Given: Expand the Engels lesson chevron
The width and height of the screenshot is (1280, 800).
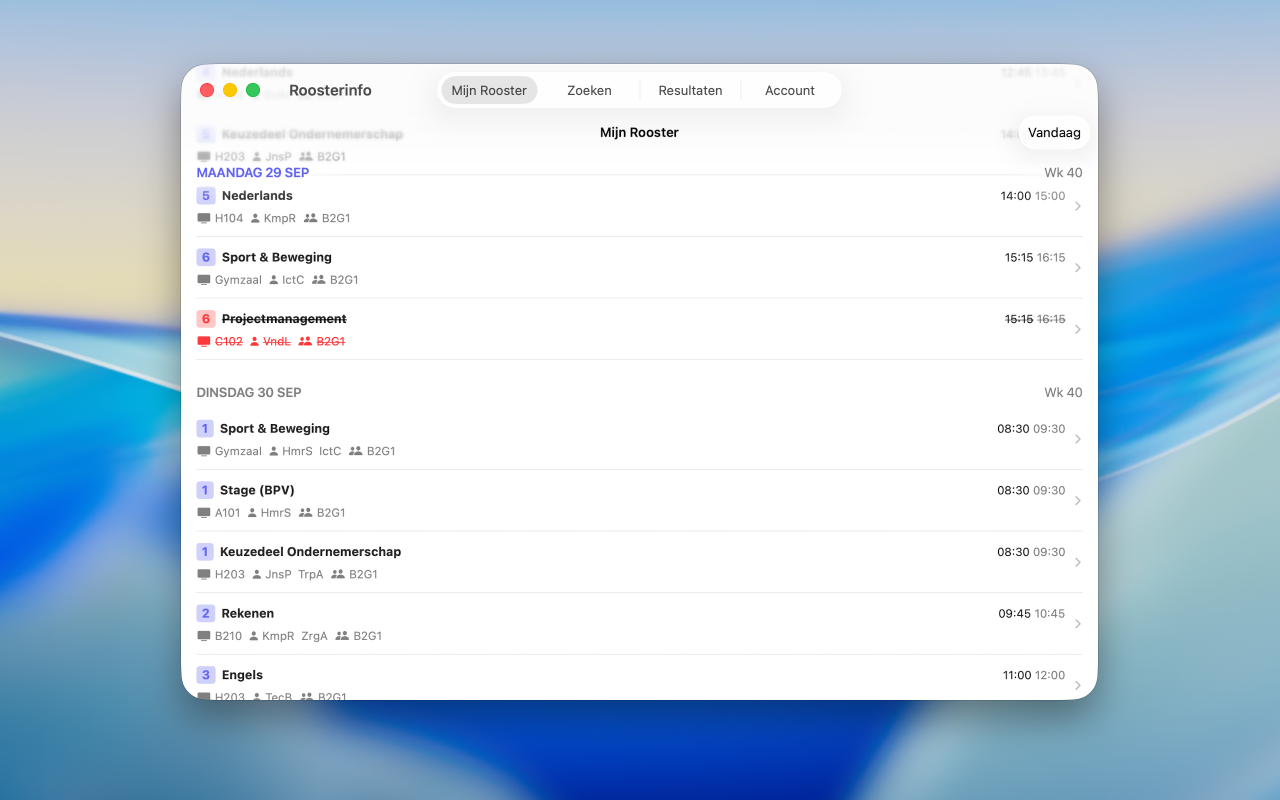Looking at the screenshot, I should pos(1078,686).
